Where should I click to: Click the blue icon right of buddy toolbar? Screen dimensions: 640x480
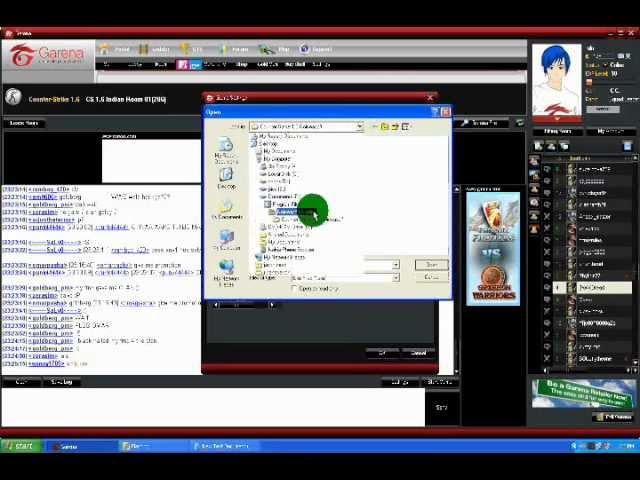point(627,146)
